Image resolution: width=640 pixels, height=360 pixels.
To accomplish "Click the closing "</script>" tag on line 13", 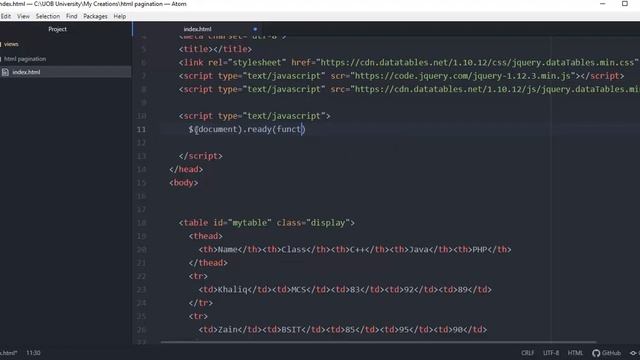I will tap(201, 156).
